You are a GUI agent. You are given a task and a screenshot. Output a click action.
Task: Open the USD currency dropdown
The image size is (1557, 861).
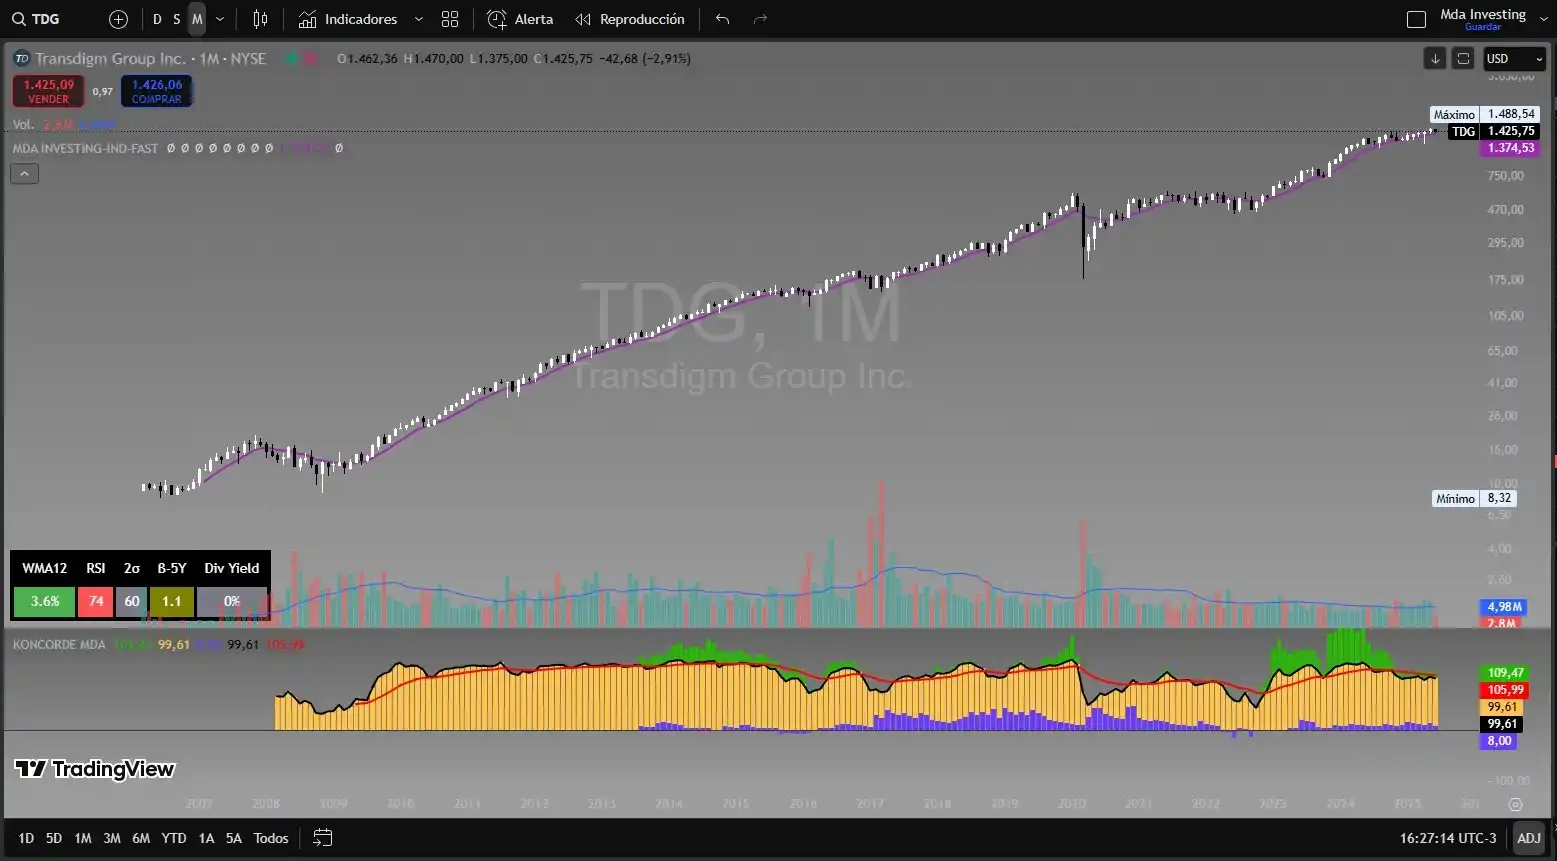tap(1515, 59)
